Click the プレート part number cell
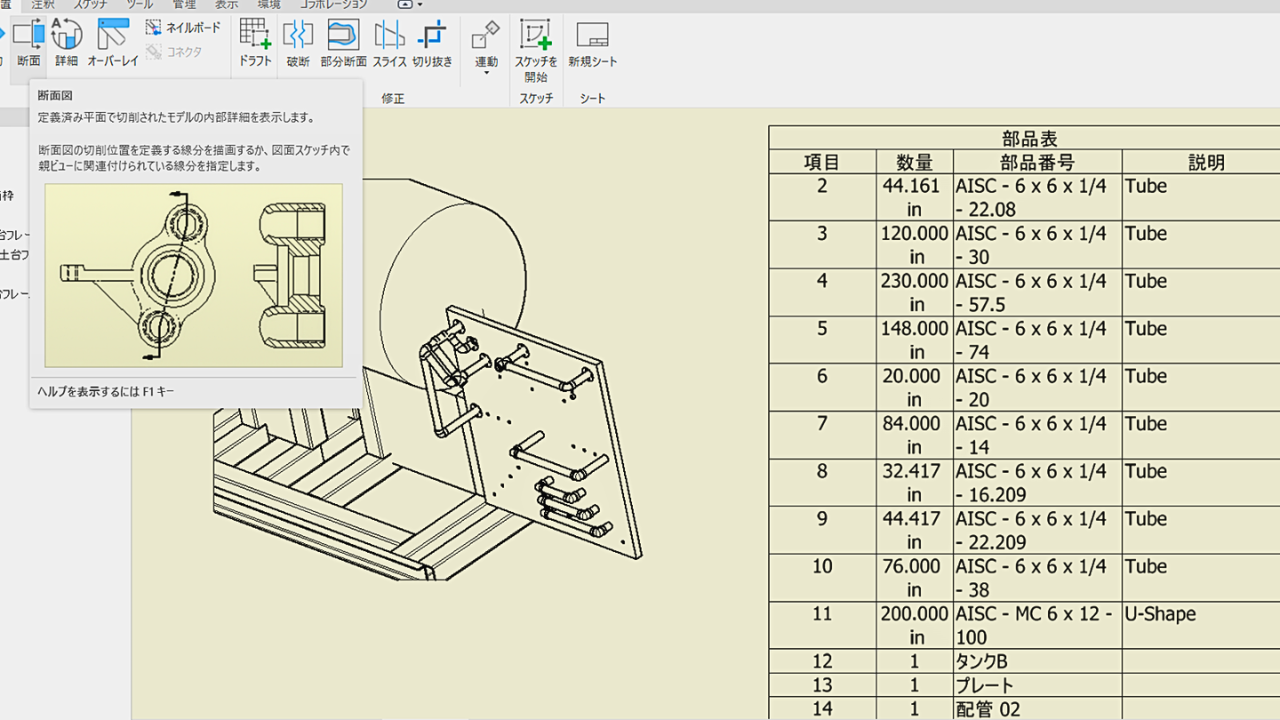1280x720 pixels. coord(1037,685)
